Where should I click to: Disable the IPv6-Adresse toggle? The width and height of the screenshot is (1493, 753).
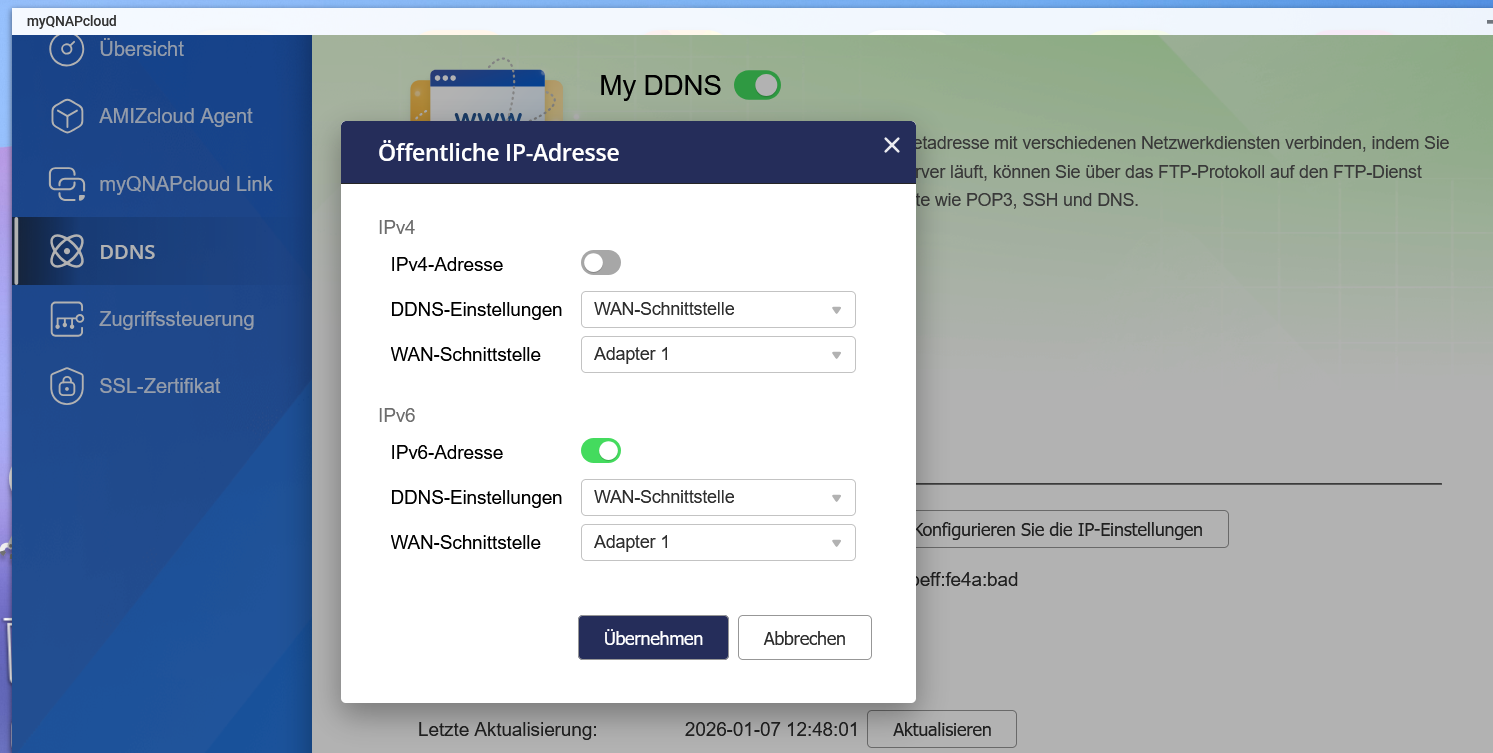(601, 451)
